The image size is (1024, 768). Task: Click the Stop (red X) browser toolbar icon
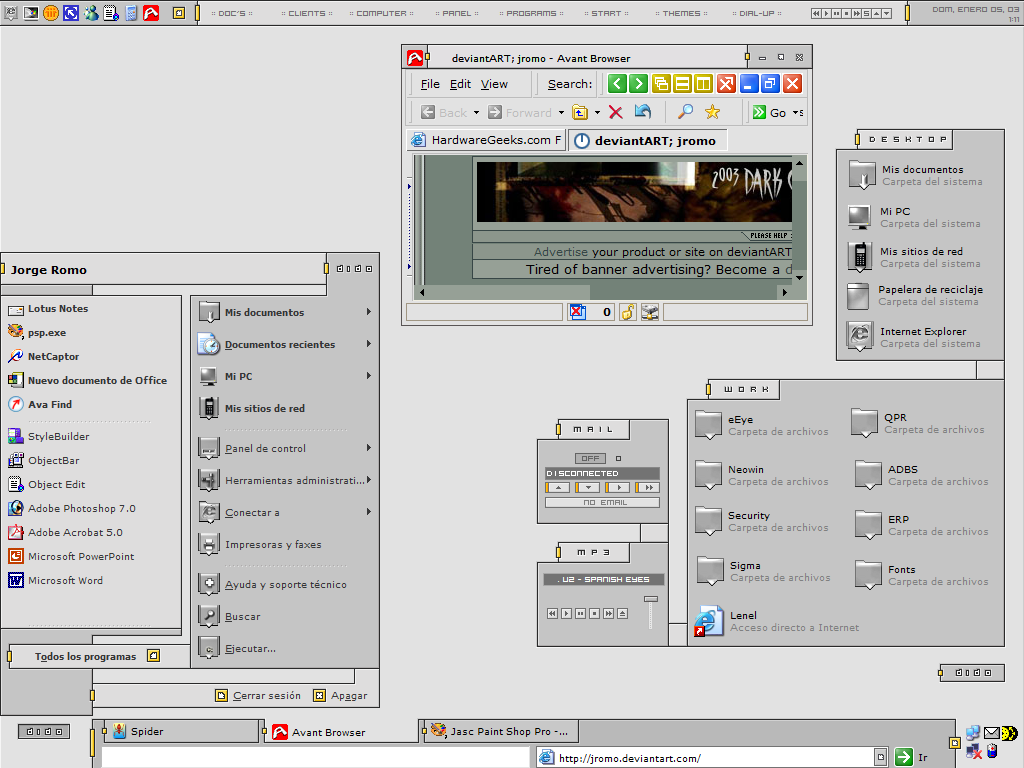pos(616,113)
